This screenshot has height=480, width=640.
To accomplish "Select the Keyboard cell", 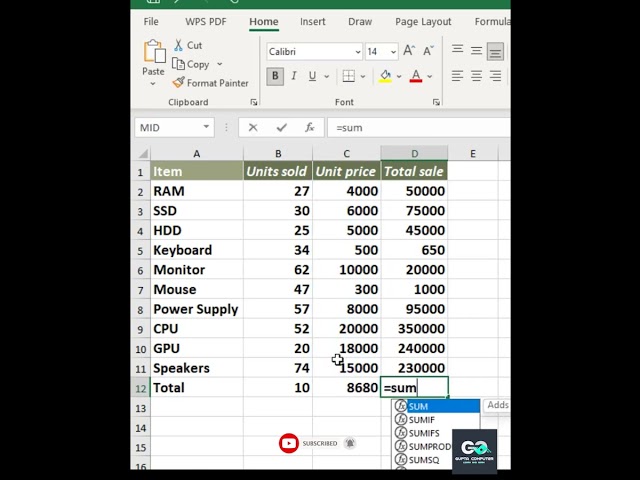I will 197,250.
